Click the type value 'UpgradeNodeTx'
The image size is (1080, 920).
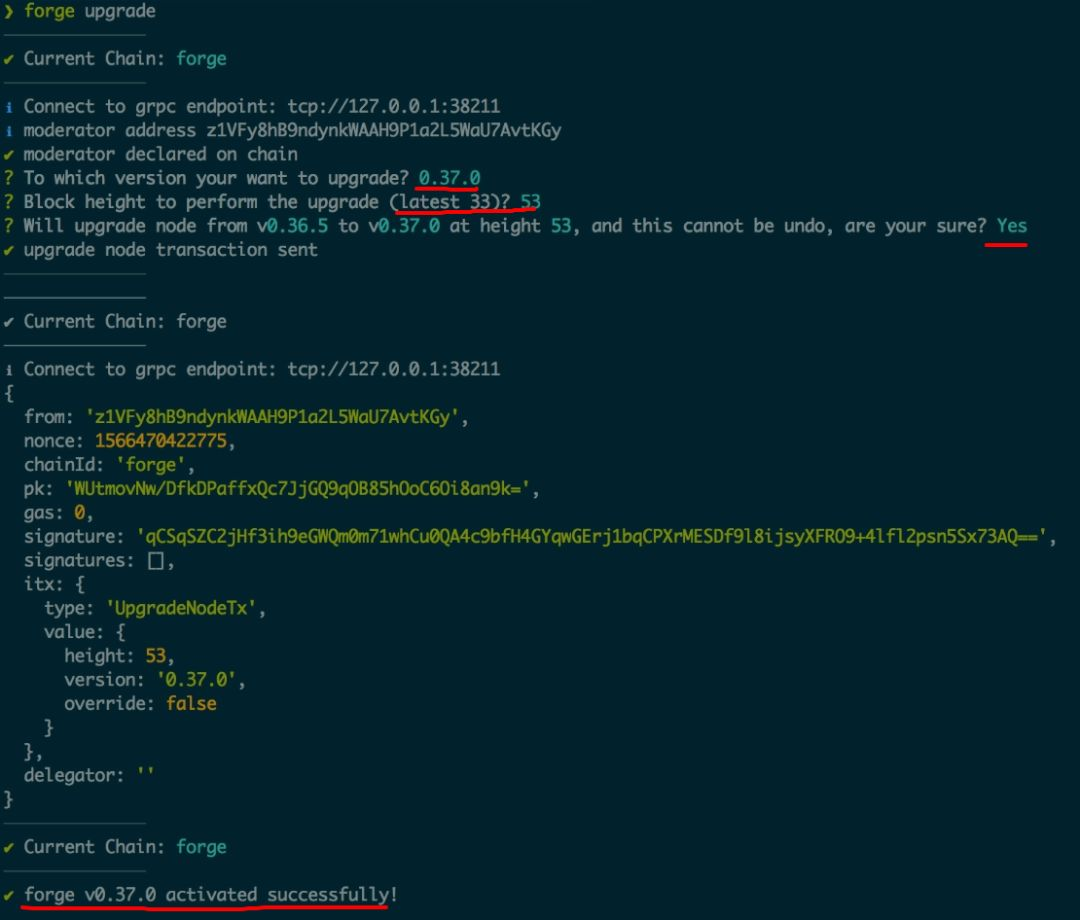(x=184, y=608)
